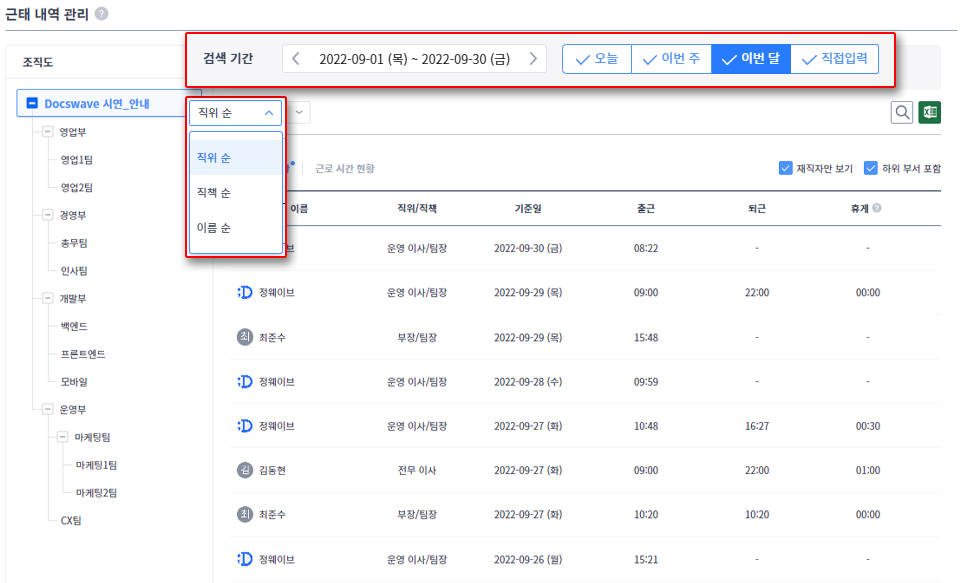
Task: Choose 직위 순 in the sort list
Action: point(236,158)
